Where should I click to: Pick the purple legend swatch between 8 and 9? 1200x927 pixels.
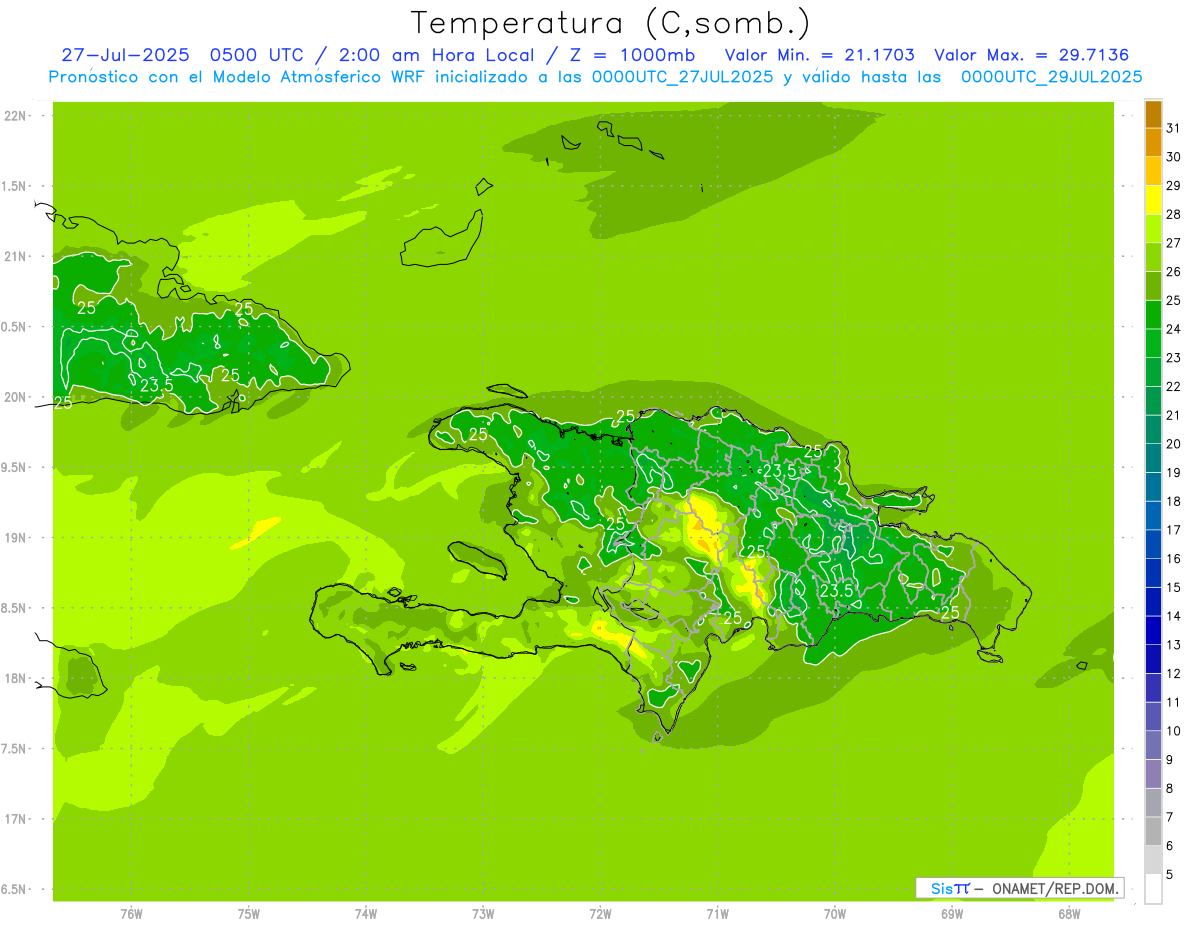[1153, 773]
